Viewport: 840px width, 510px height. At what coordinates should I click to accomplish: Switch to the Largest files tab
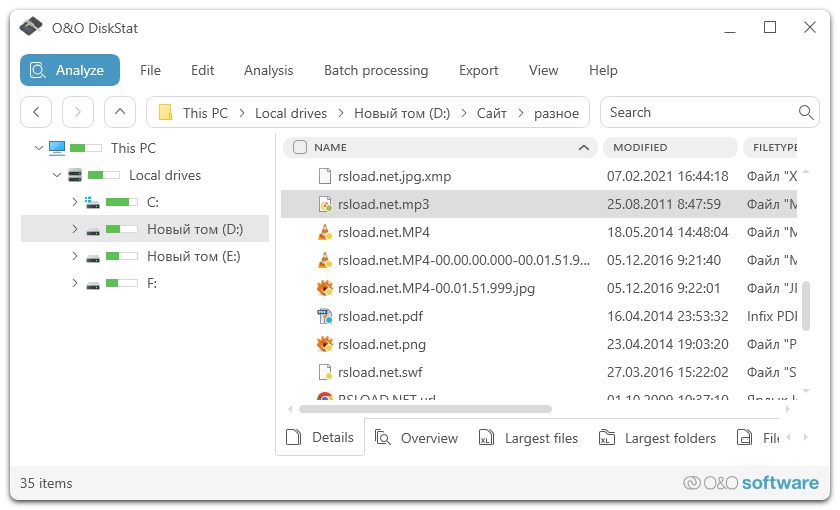pos(540,438)
